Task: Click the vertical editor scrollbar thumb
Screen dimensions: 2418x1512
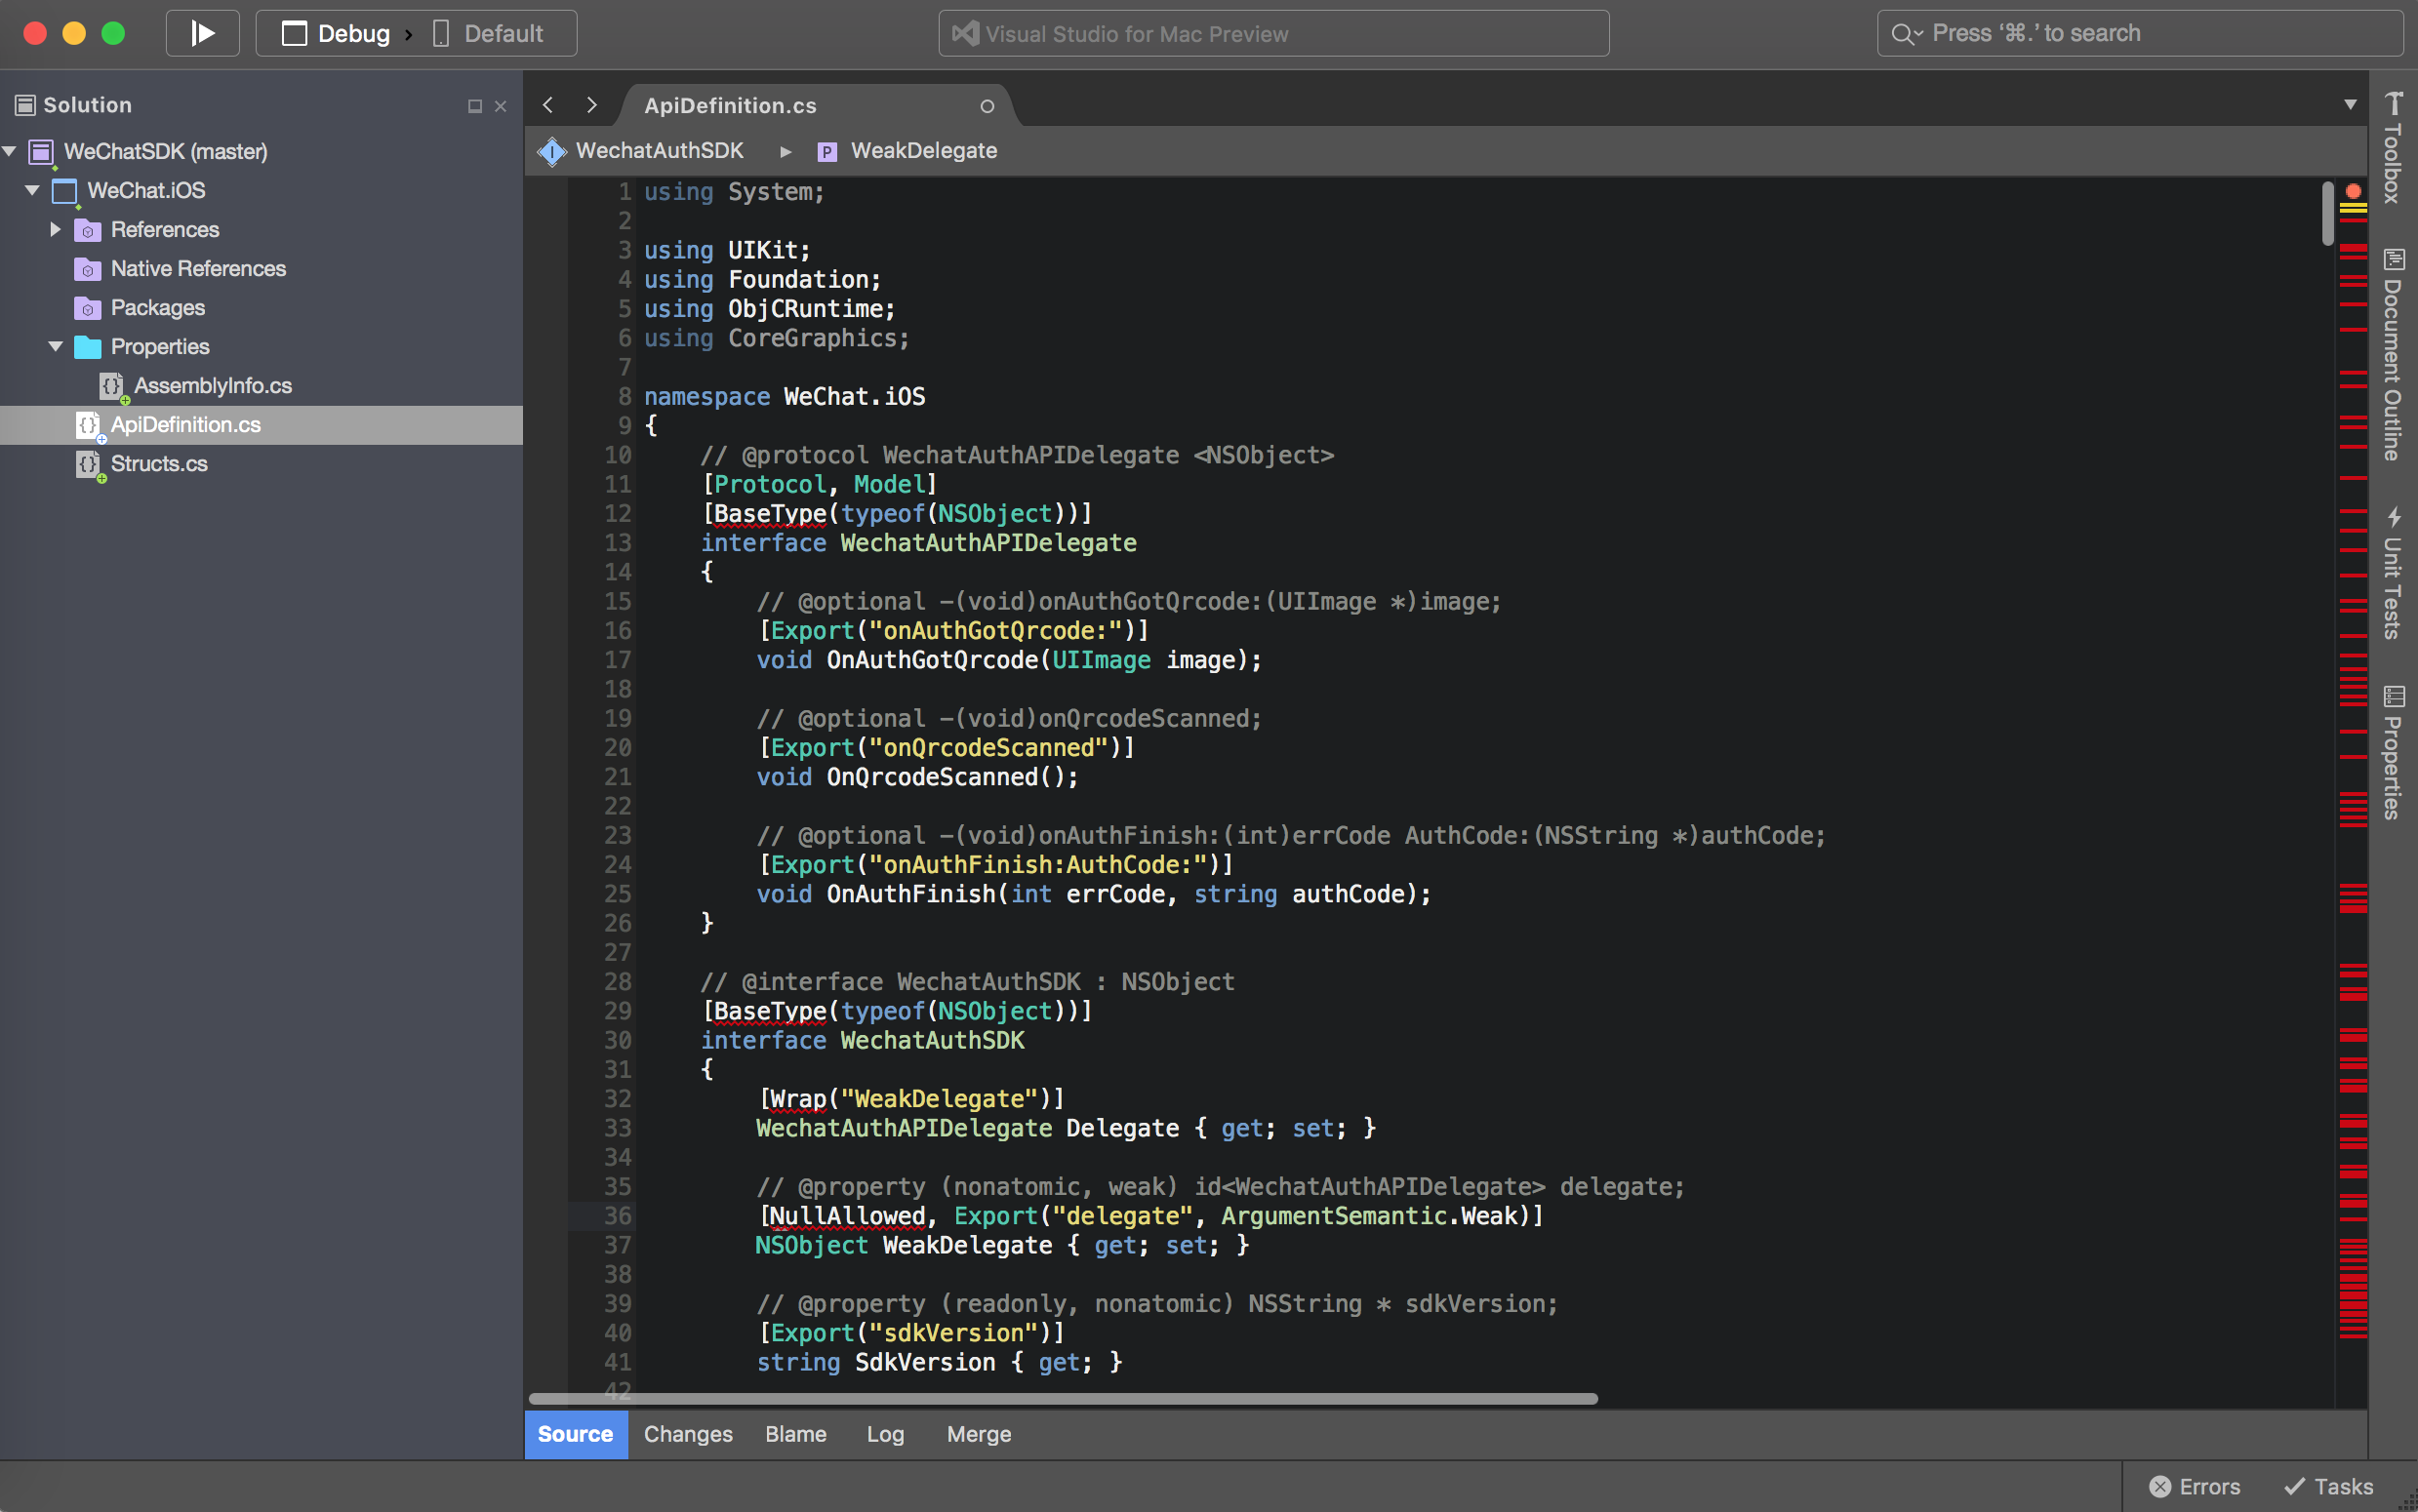Action: pos(2328,212)
